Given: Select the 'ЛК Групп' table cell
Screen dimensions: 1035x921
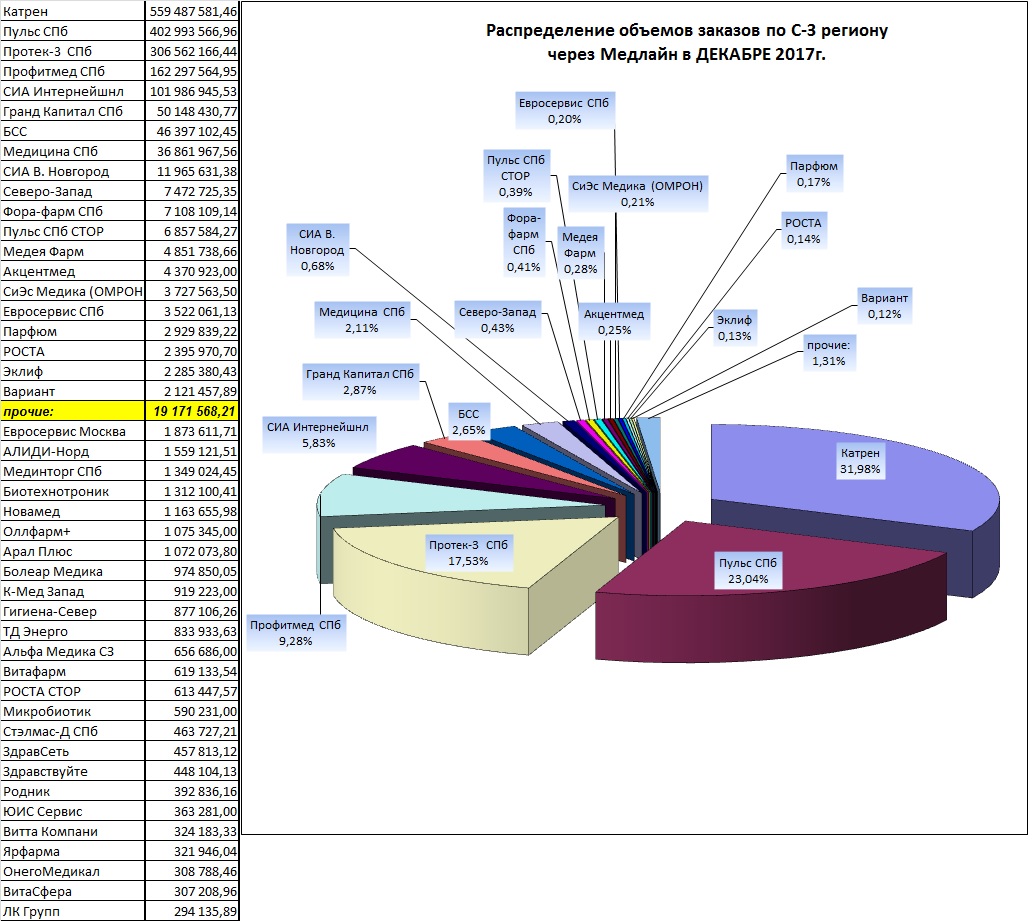Looking at the screenshot, I should pyautogui.click(x=73, y=911).
